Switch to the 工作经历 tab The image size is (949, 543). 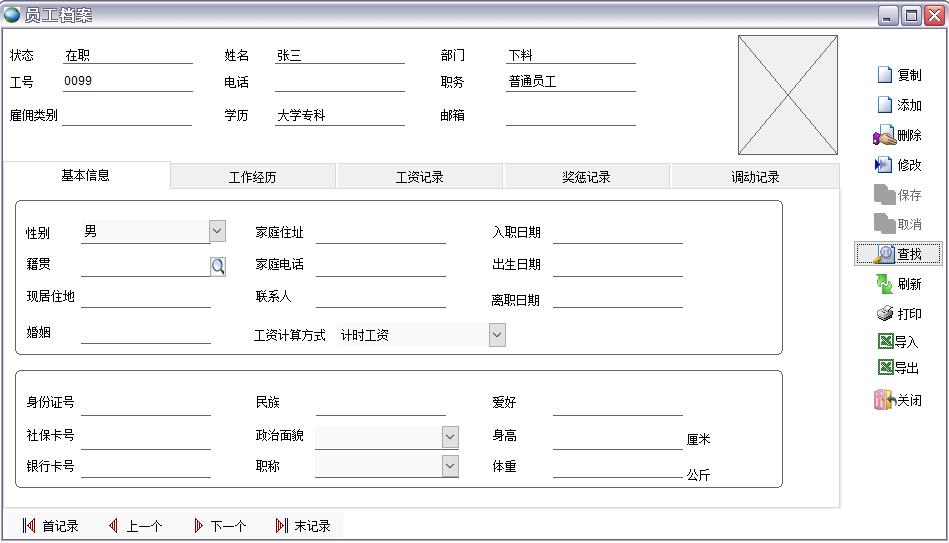point(253,177)
